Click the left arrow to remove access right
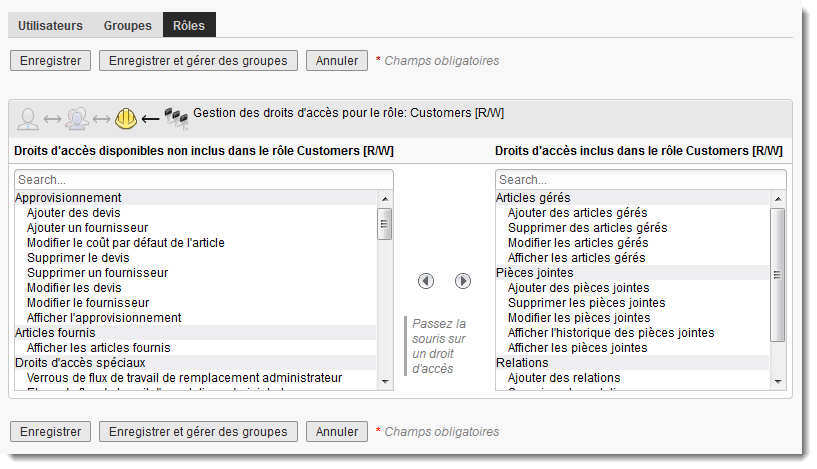This screenshot has width=817, height=469. pyautogui.click(x=426, y=281)
